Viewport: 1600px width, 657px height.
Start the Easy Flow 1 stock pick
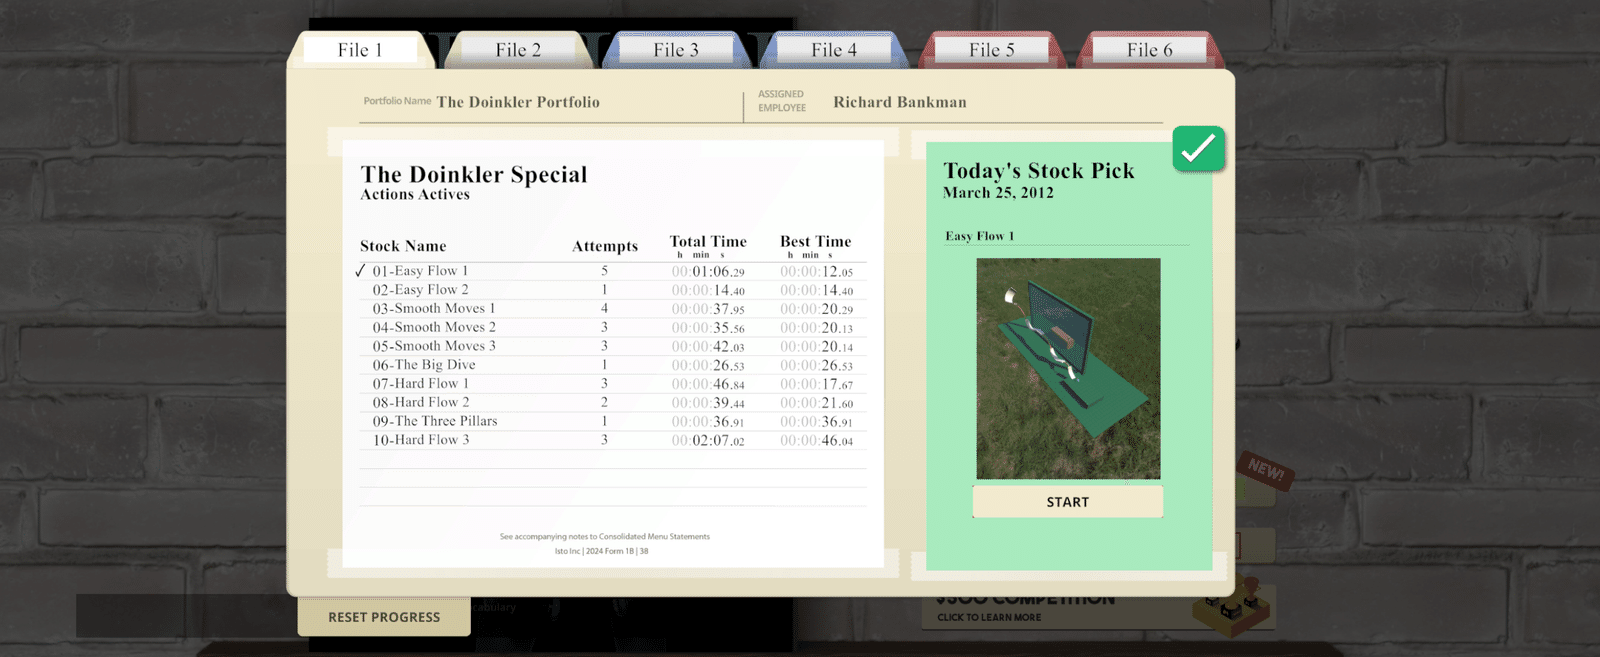(x=1068, y=502)
